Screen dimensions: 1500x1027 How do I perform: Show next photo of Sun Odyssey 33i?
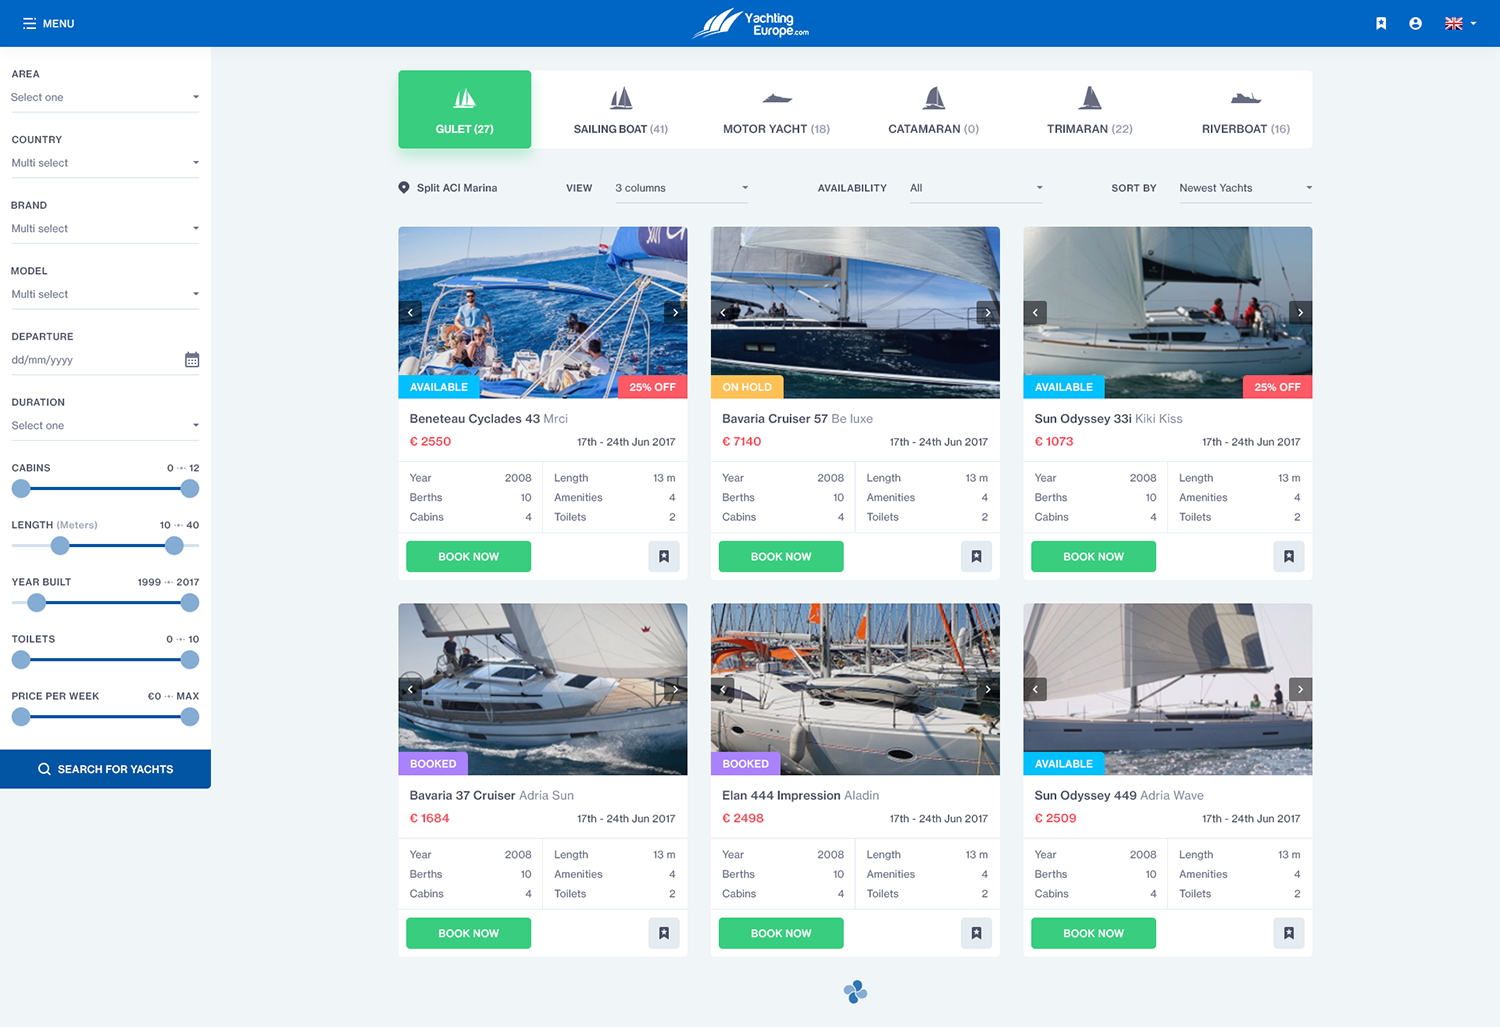pos(1301,313)
